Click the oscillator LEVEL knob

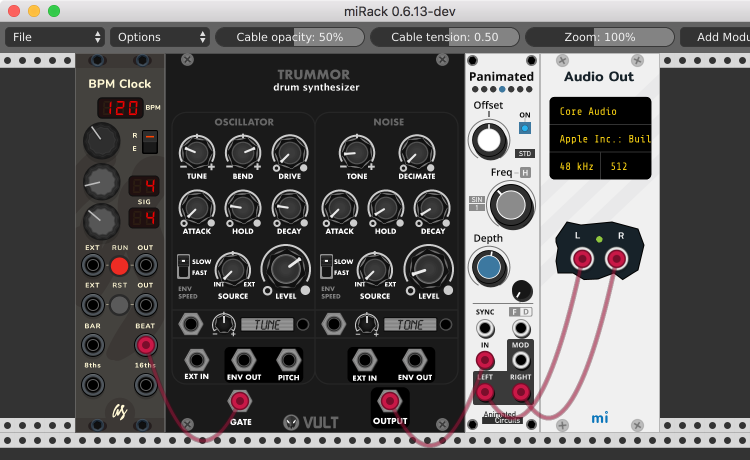[x=286, y=268]
